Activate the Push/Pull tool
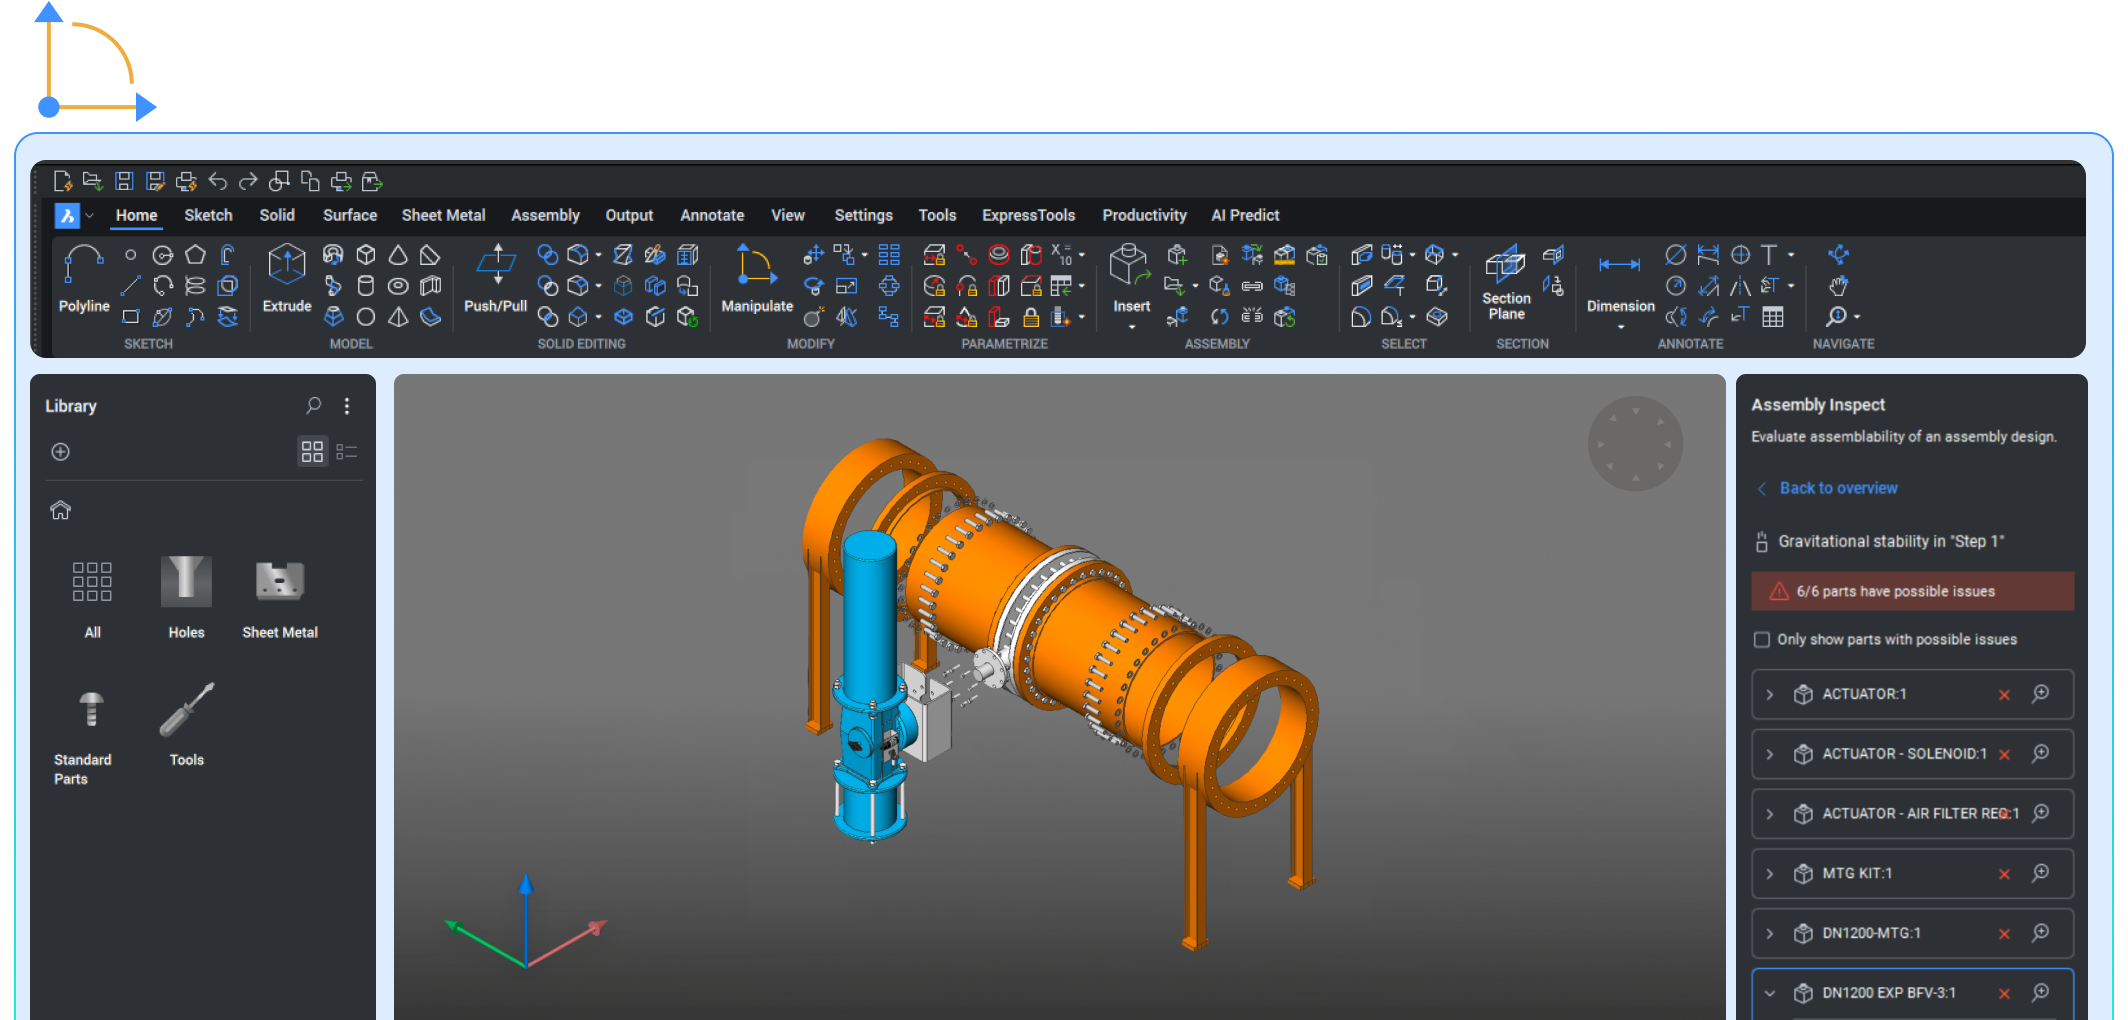 pos(496,283)
